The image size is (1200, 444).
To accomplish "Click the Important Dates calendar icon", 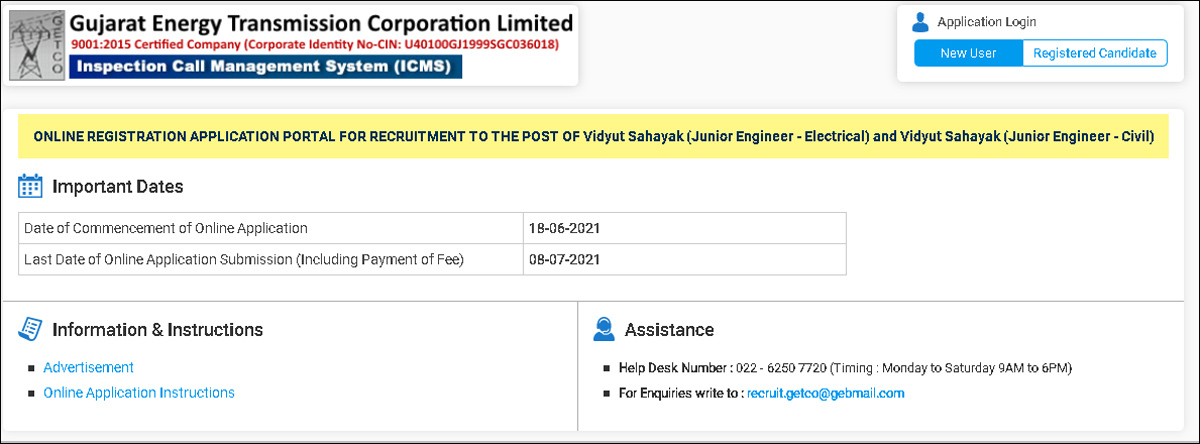I will coord(30,186).
